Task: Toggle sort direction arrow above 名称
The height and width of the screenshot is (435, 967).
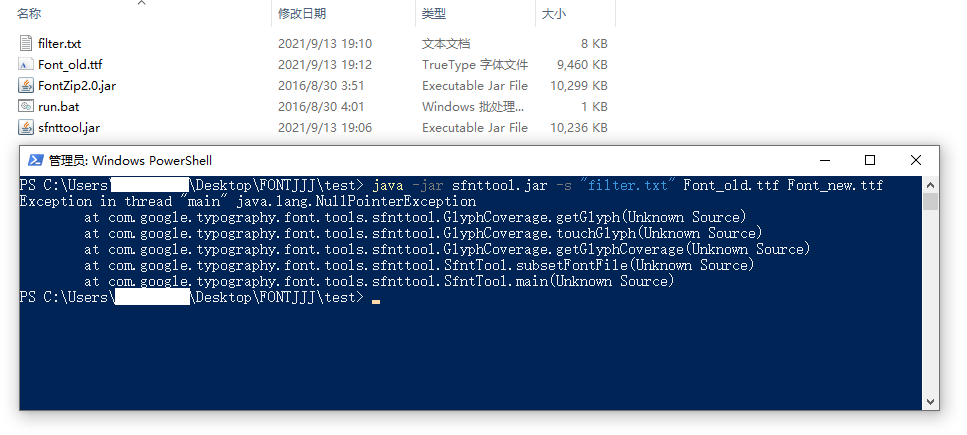Action: tap(141, 3)
